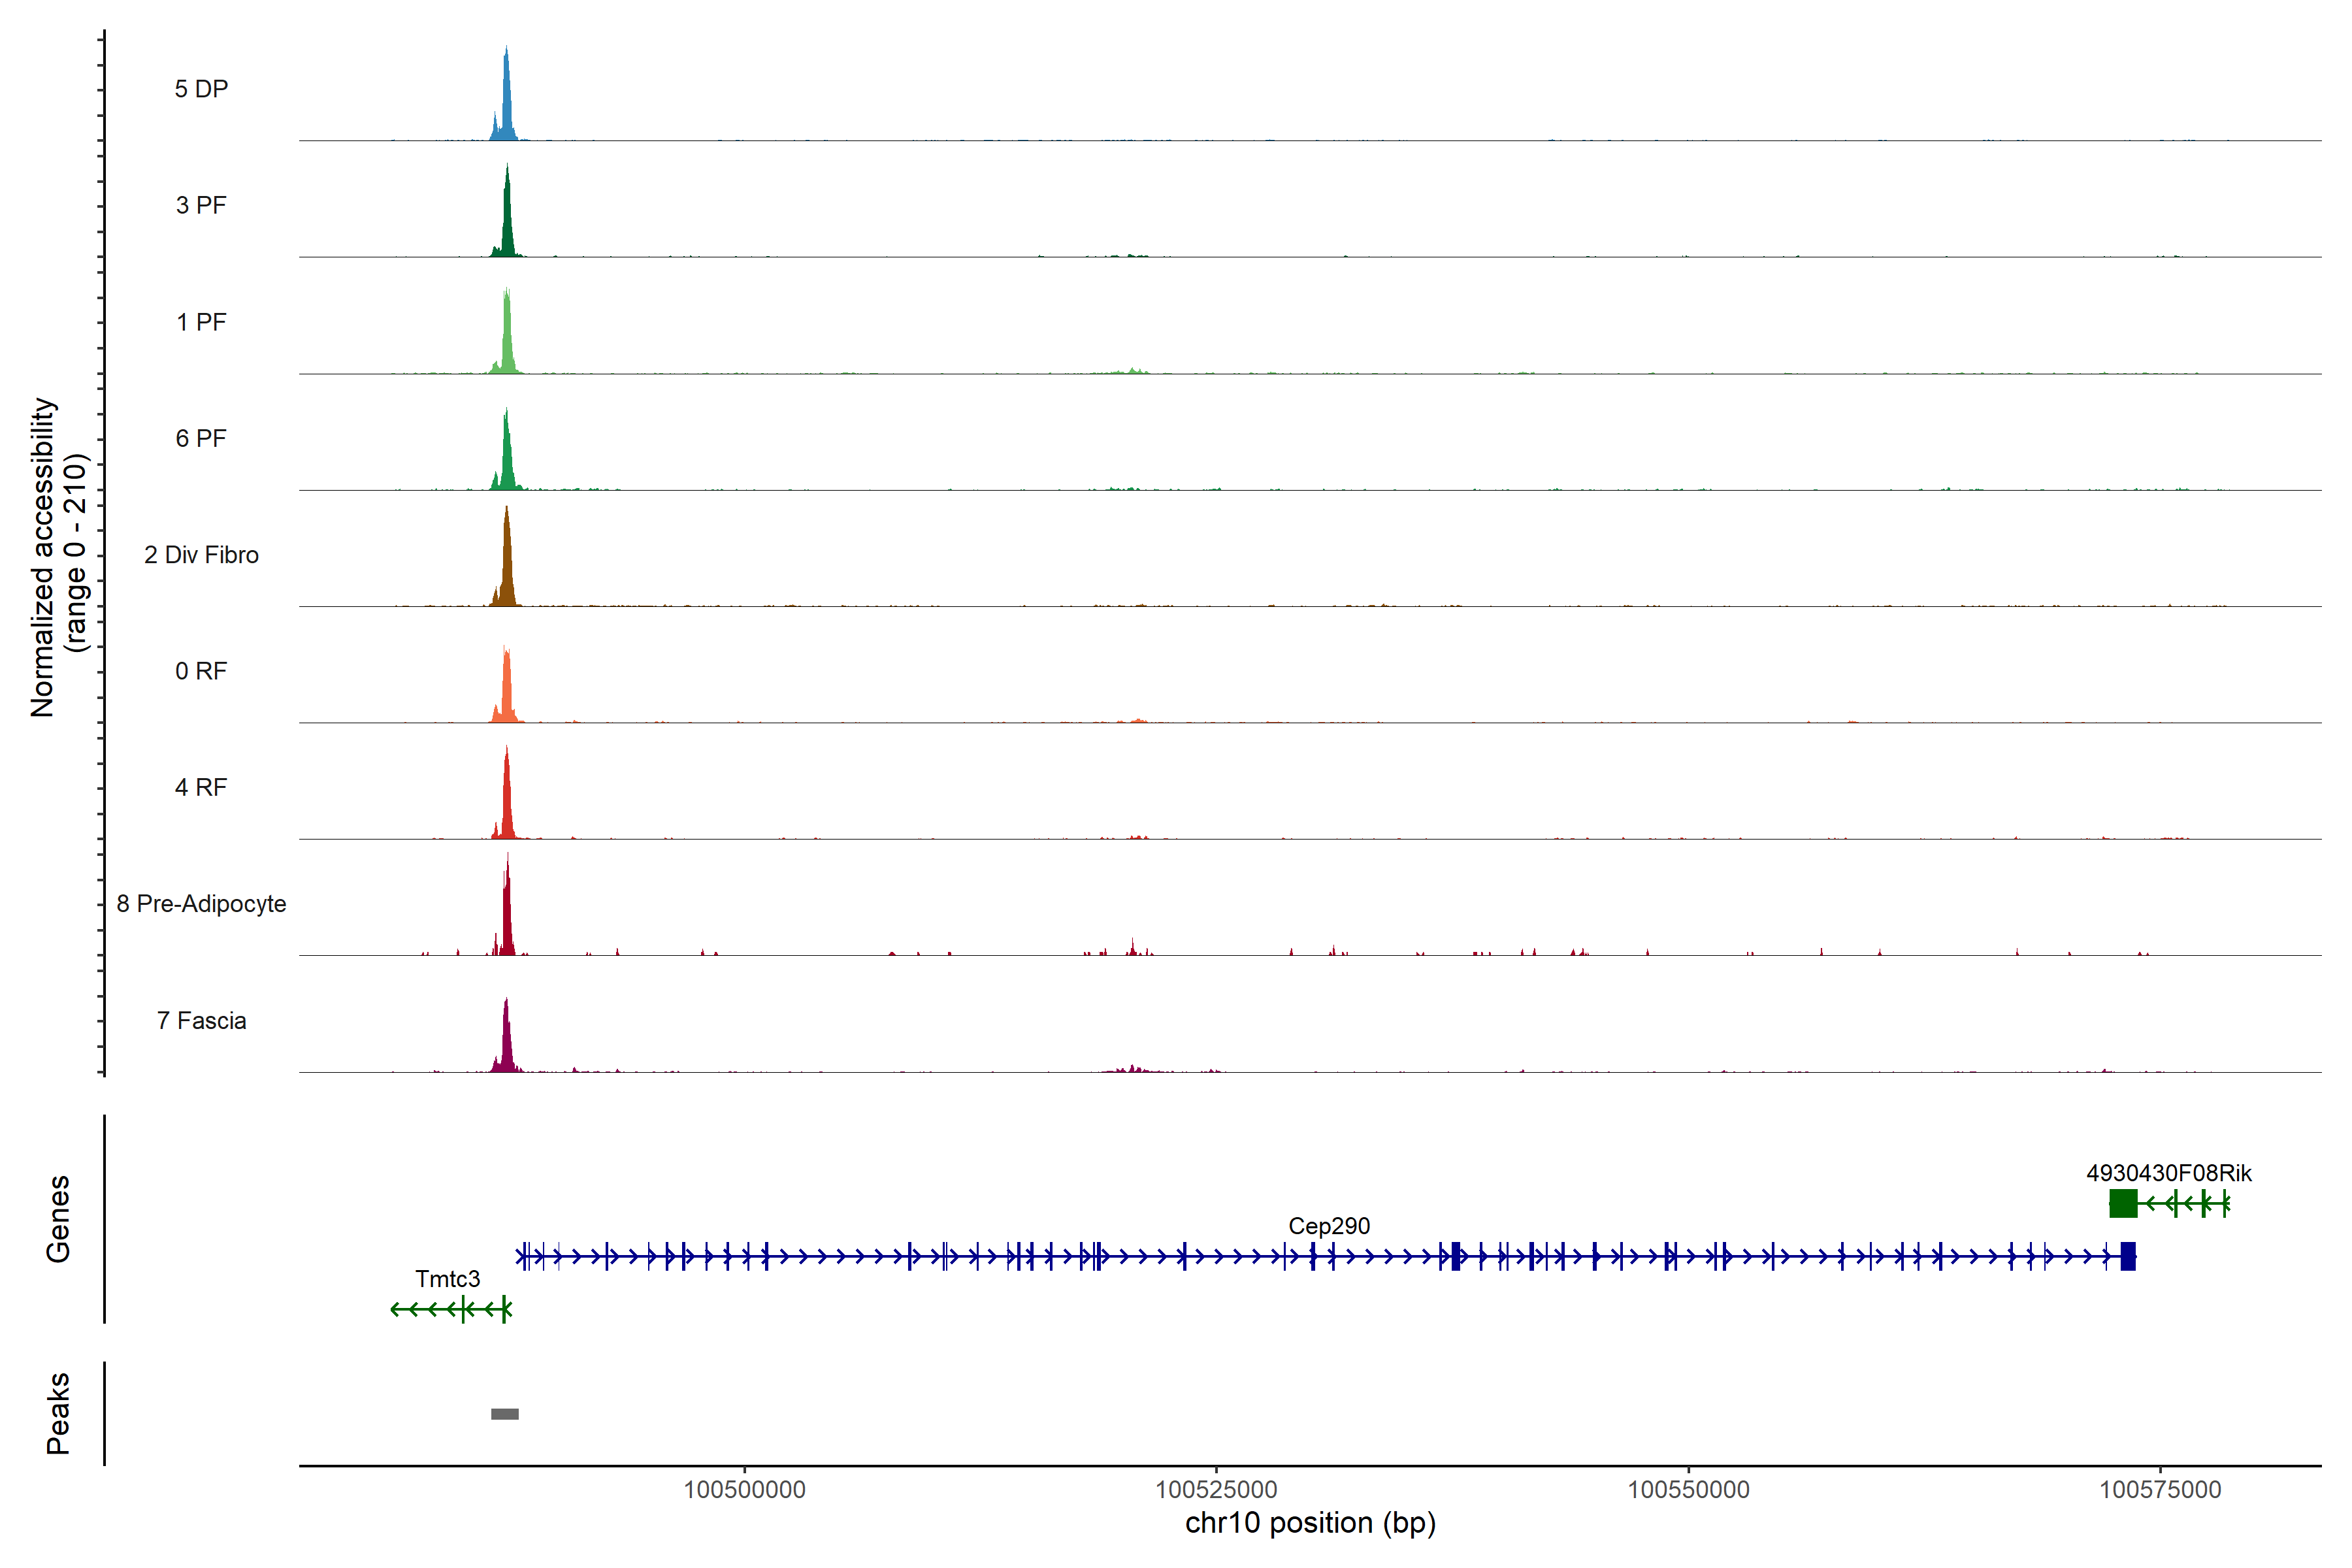Click the dark blue Cep290 terminal exon

coord(2127,1256)
